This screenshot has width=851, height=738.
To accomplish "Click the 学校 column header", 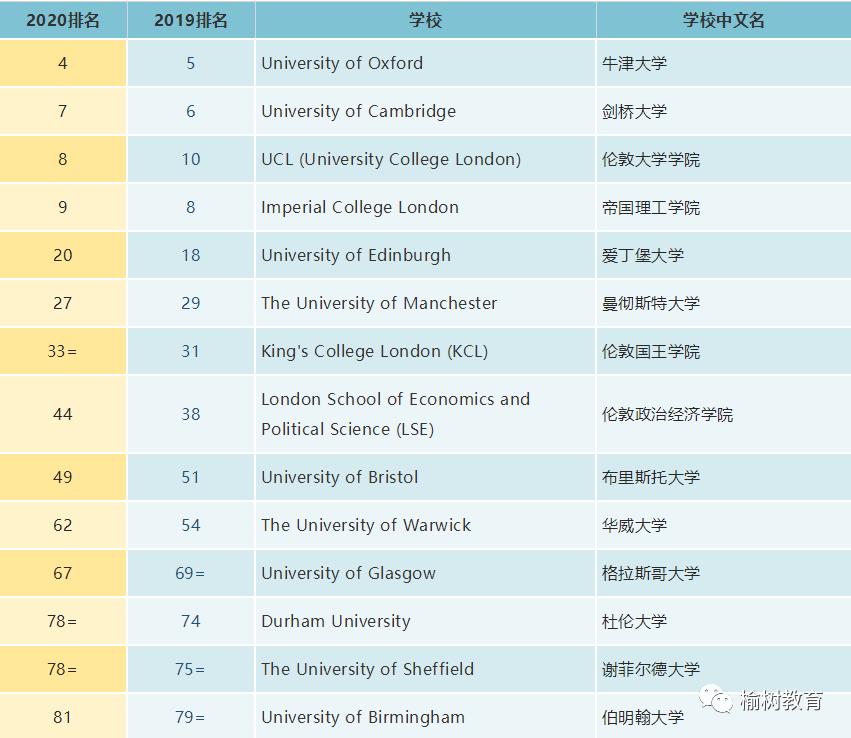I will (426, 20).
